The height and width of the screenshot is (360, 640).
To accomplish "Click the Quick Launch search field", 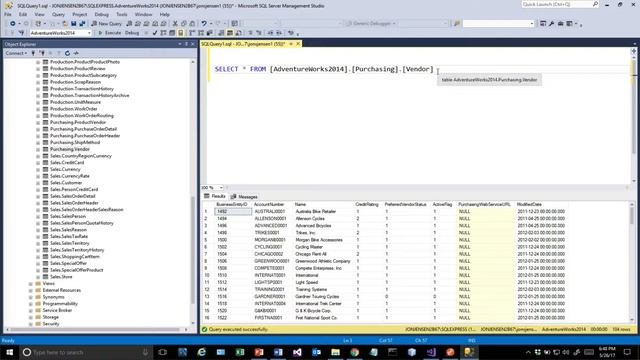I will (560, 4).
